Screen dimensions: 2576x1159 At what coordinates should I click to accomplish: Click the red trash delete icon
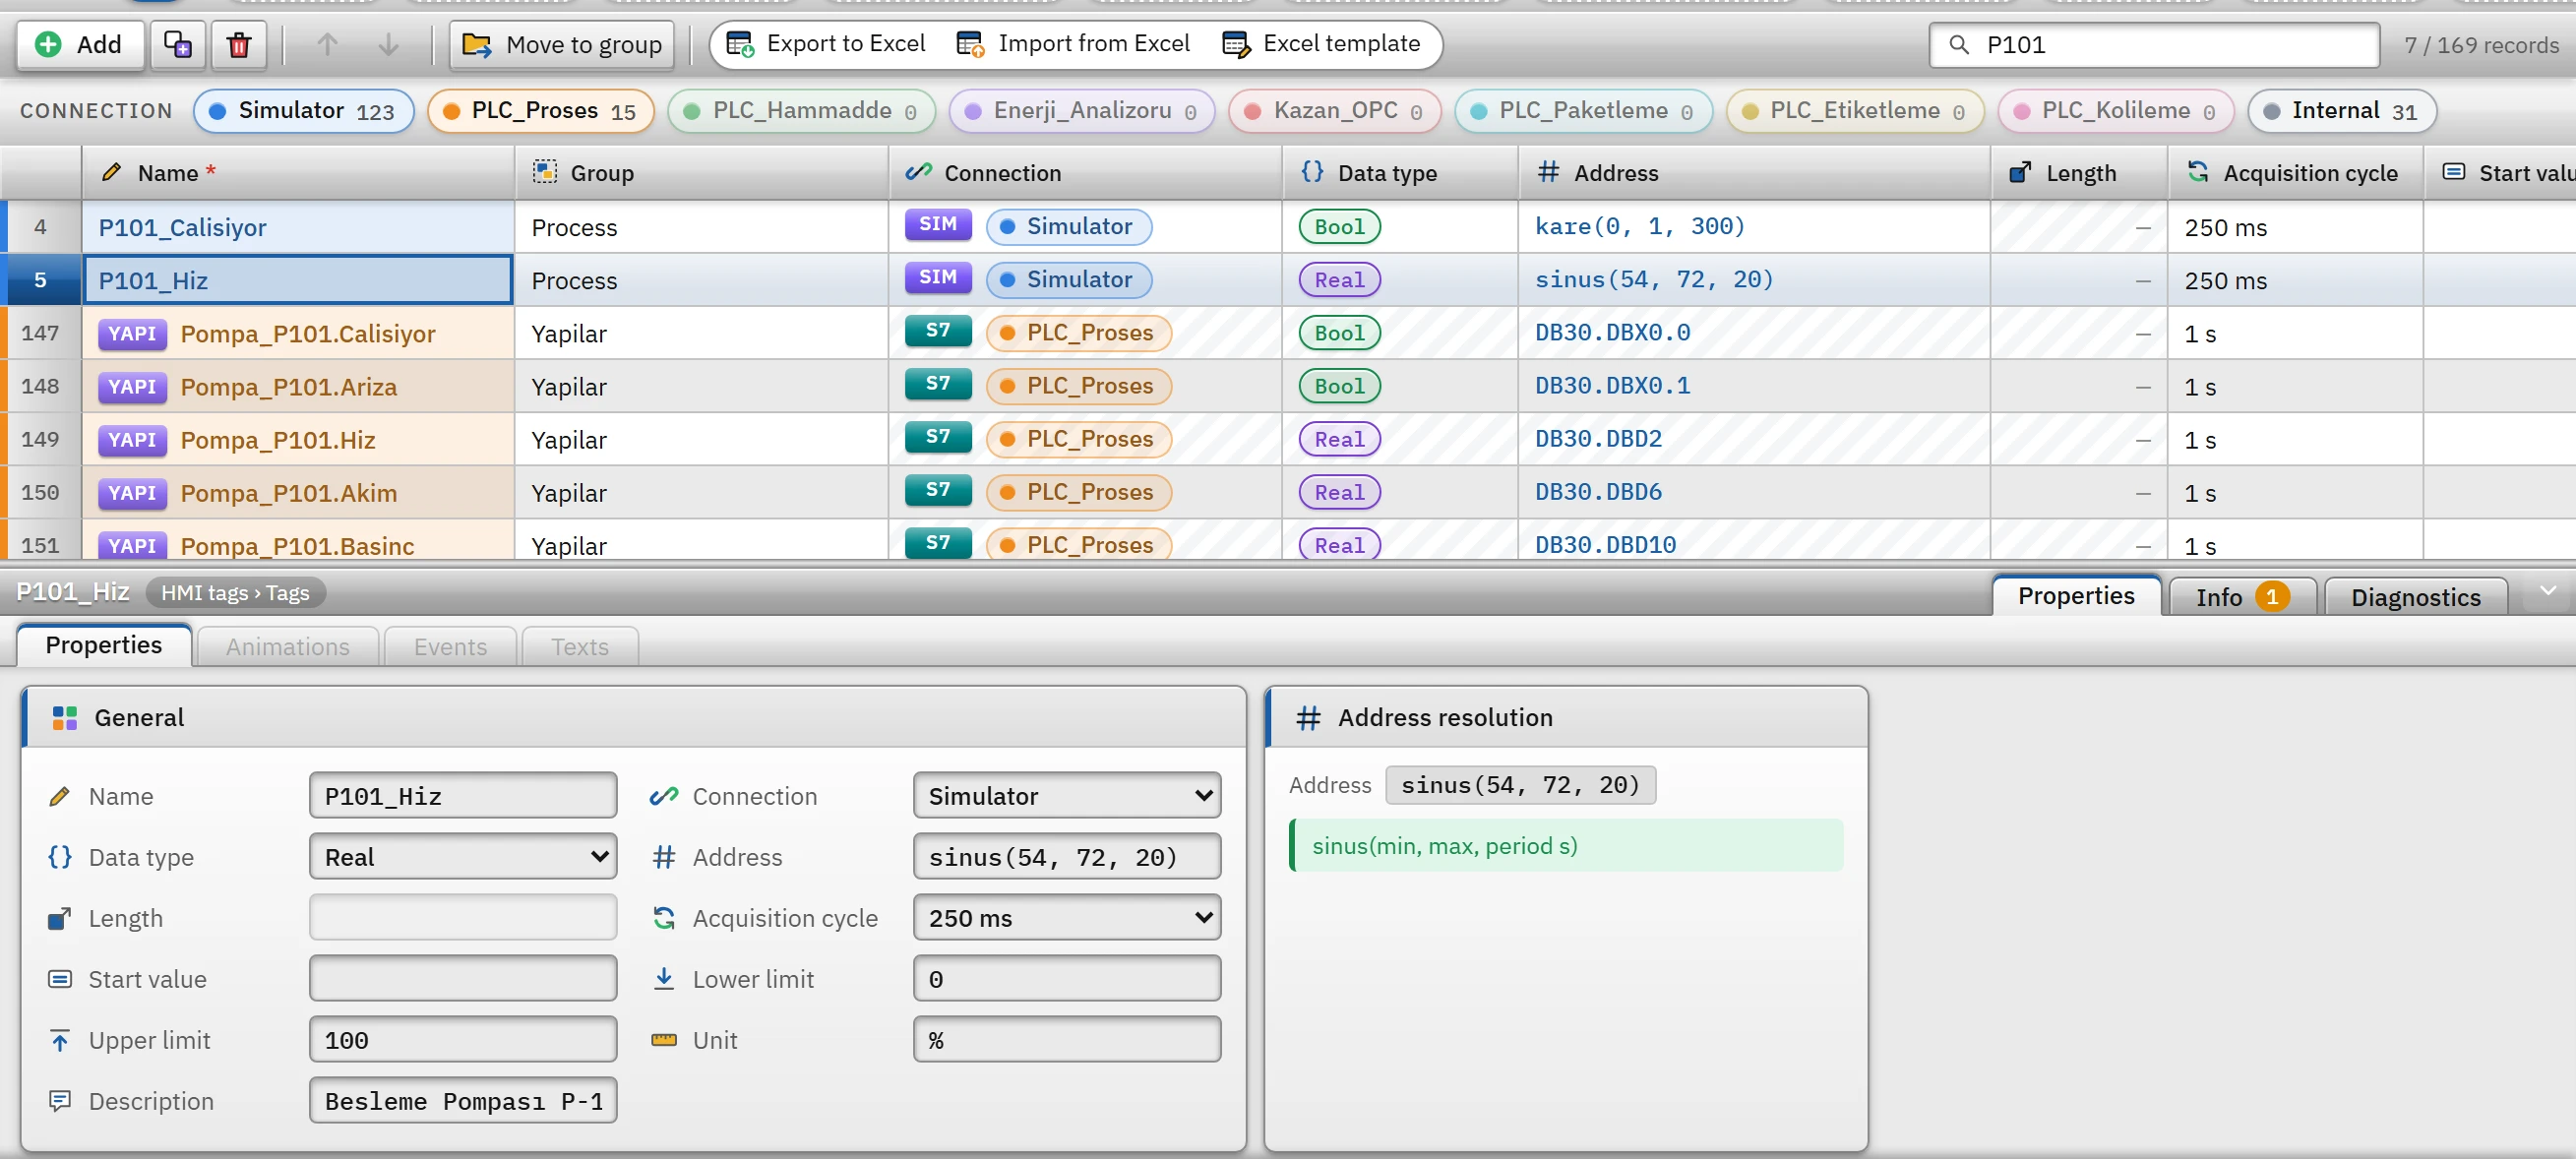point(239,45)
